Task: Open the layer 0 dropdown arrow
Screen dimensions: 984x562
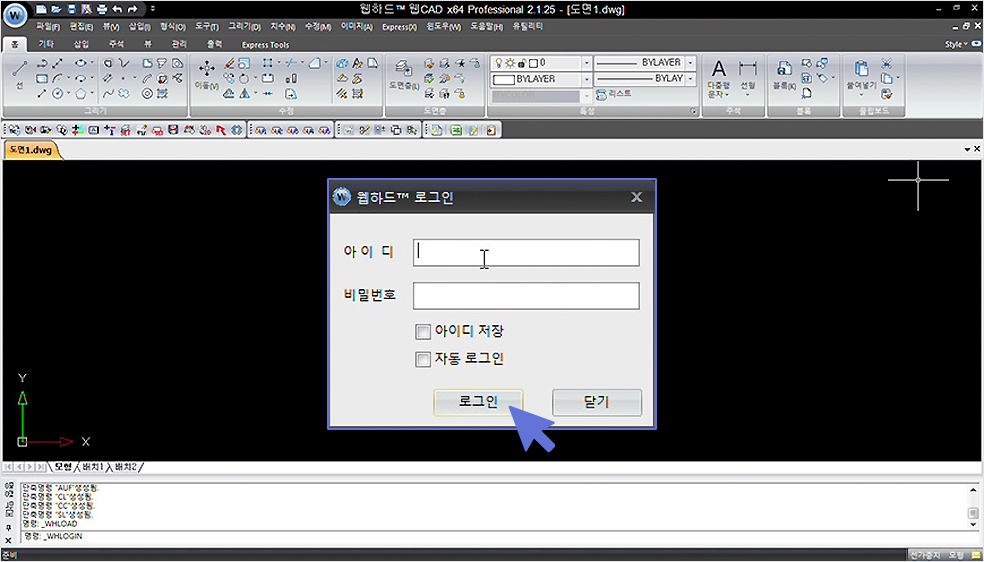Action: (x=586, y=63)
